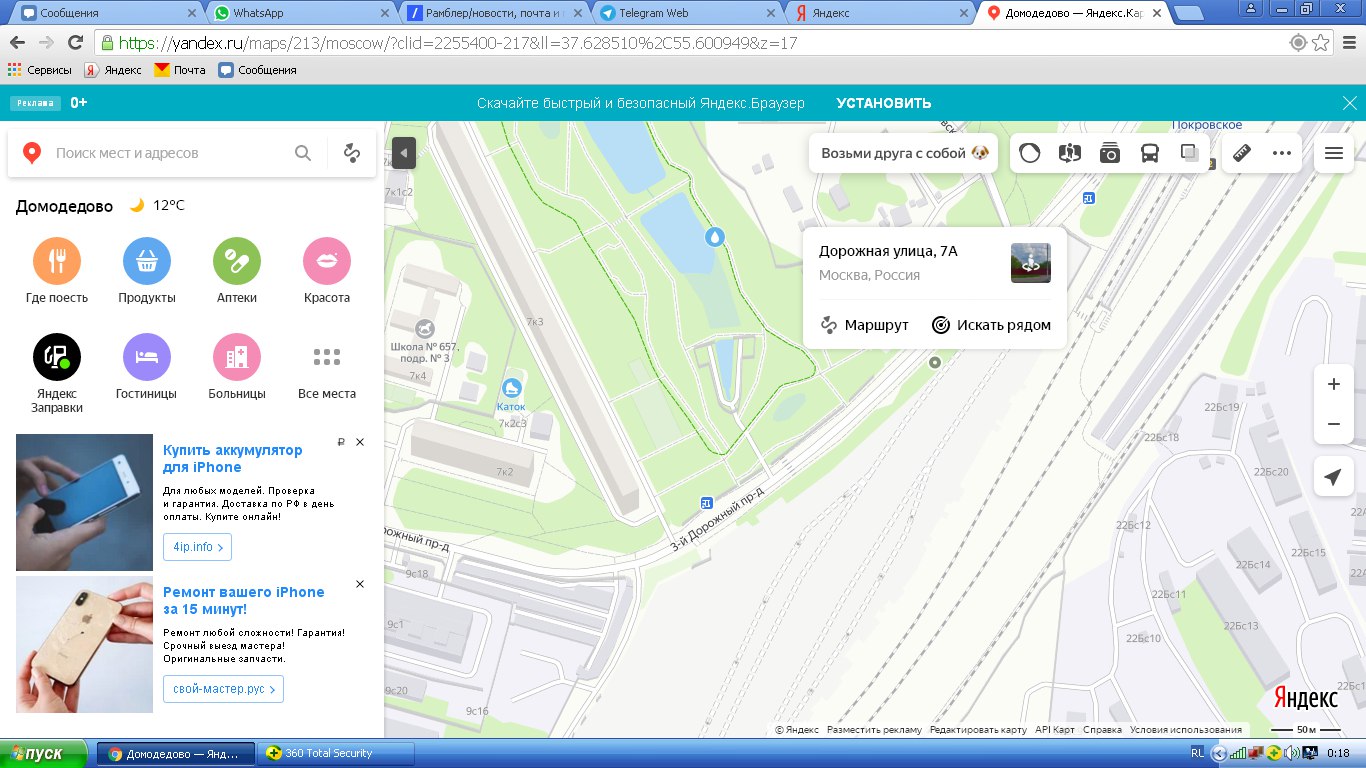Zoom out the map with minus button
This screenshot has width=1366, height=768.
[1333, 424]
